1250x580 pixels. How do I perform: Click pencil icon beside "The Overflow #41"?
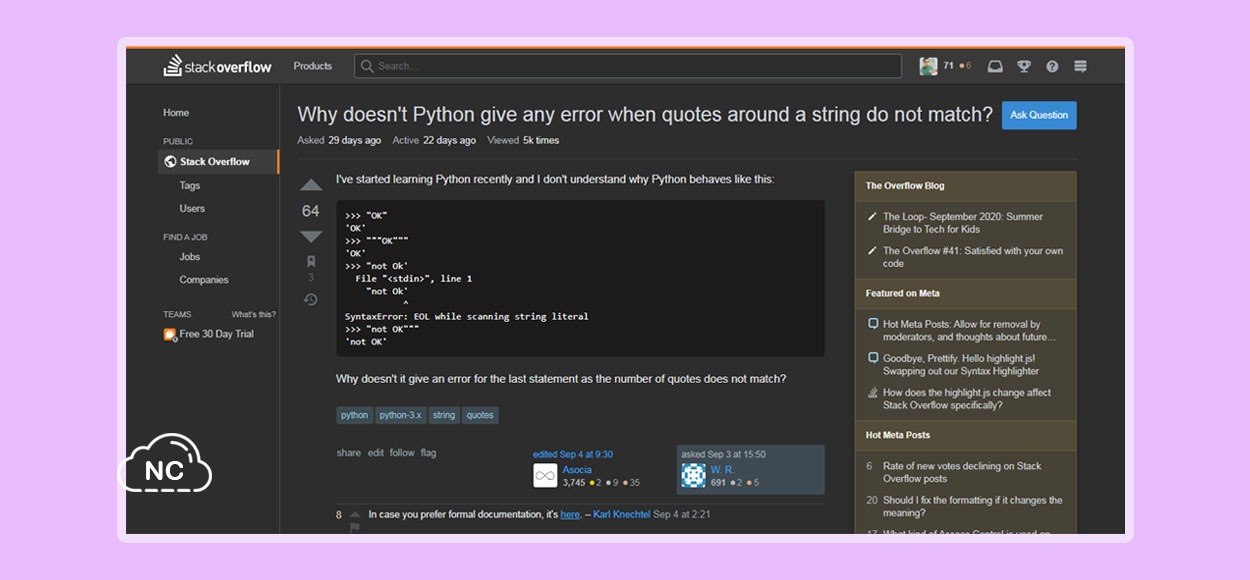(x=872, y=251)
